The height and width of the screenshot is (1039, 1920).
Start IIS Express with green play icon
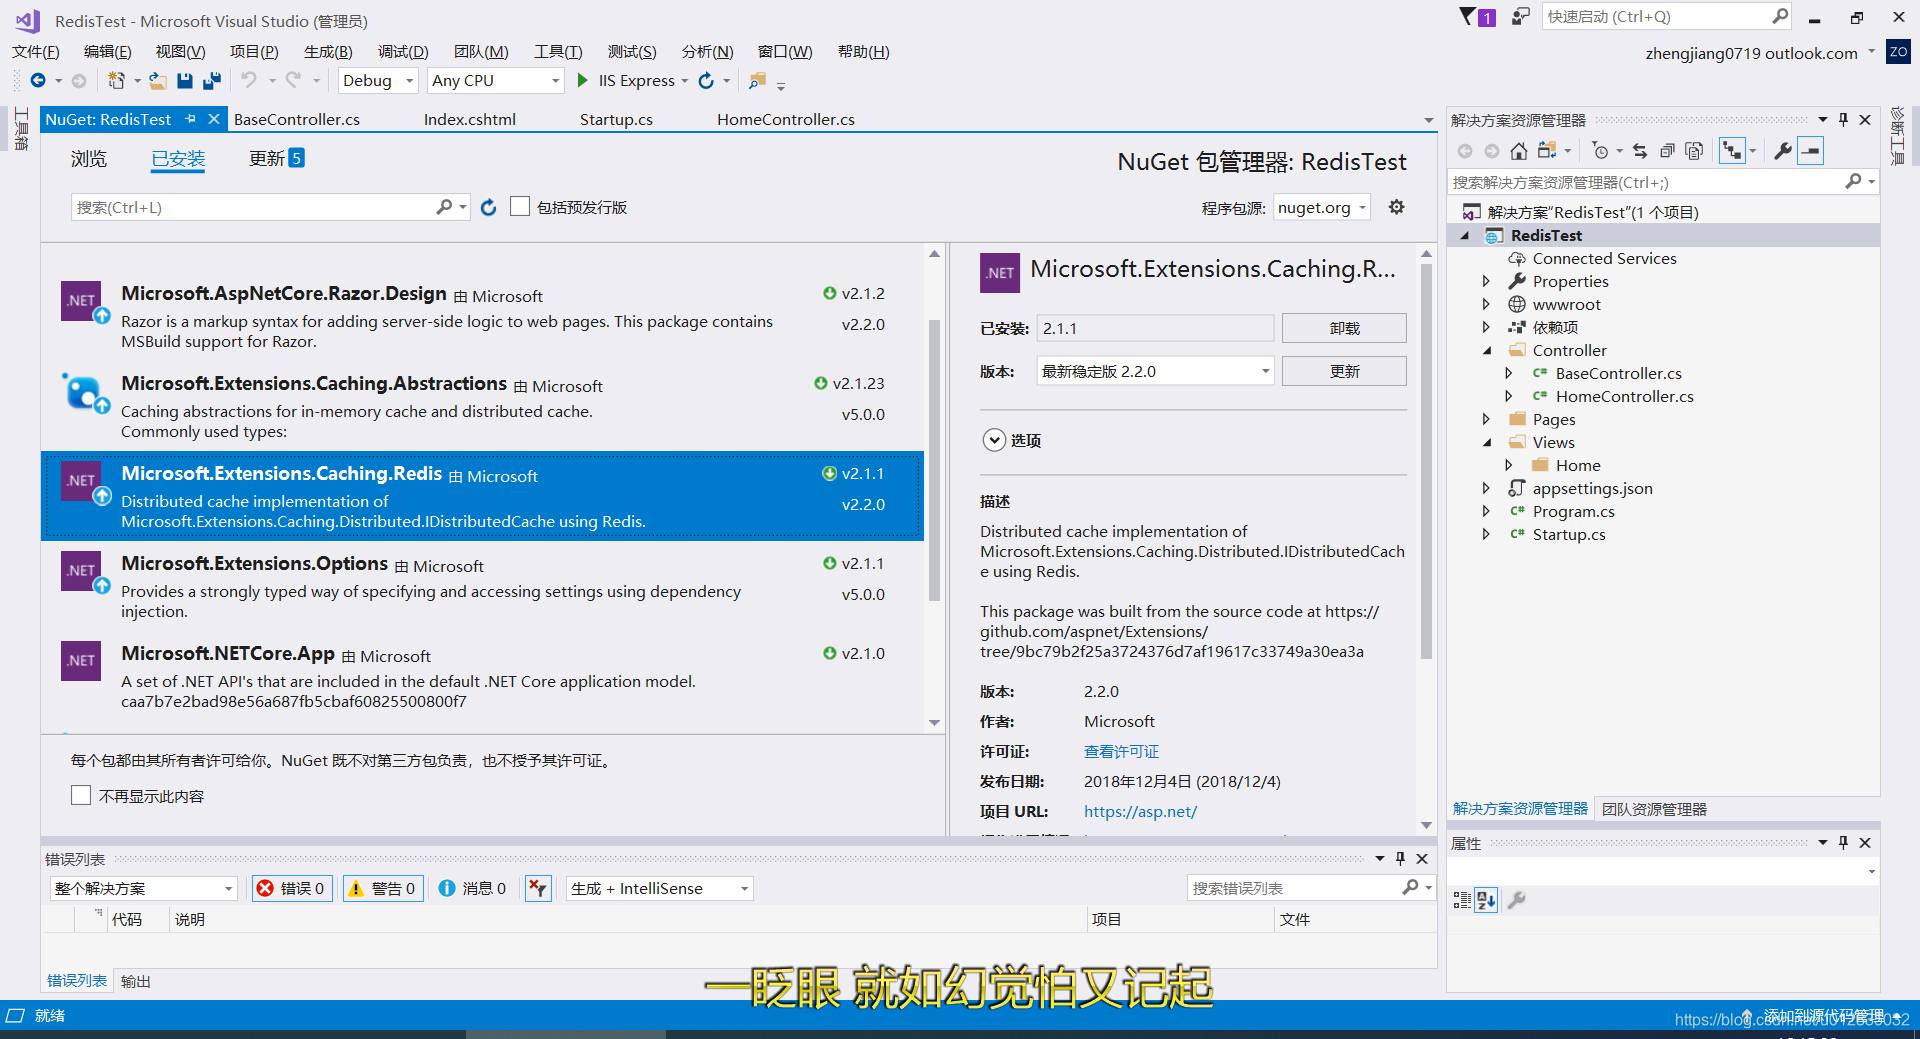(x=583, y=81)
